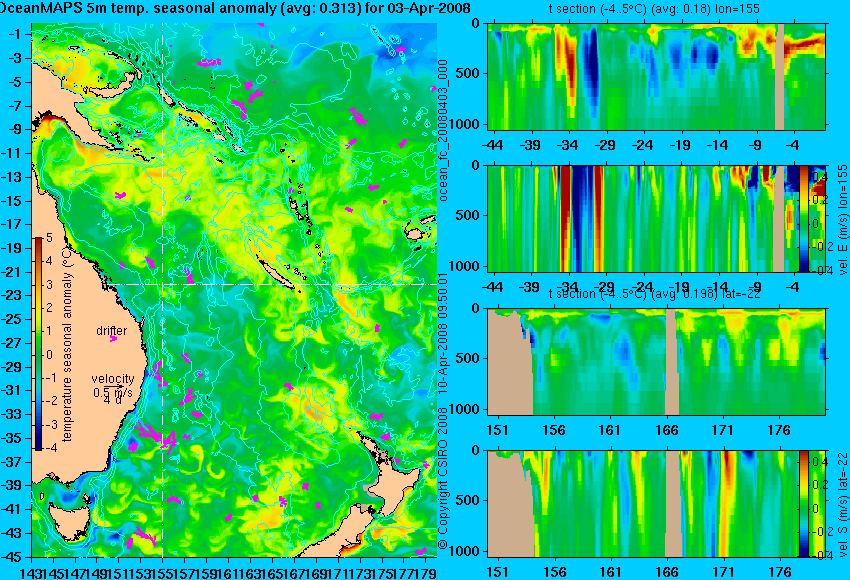
Task: Select the lon=155 temperature section plot
Action: tap(656, 76)
